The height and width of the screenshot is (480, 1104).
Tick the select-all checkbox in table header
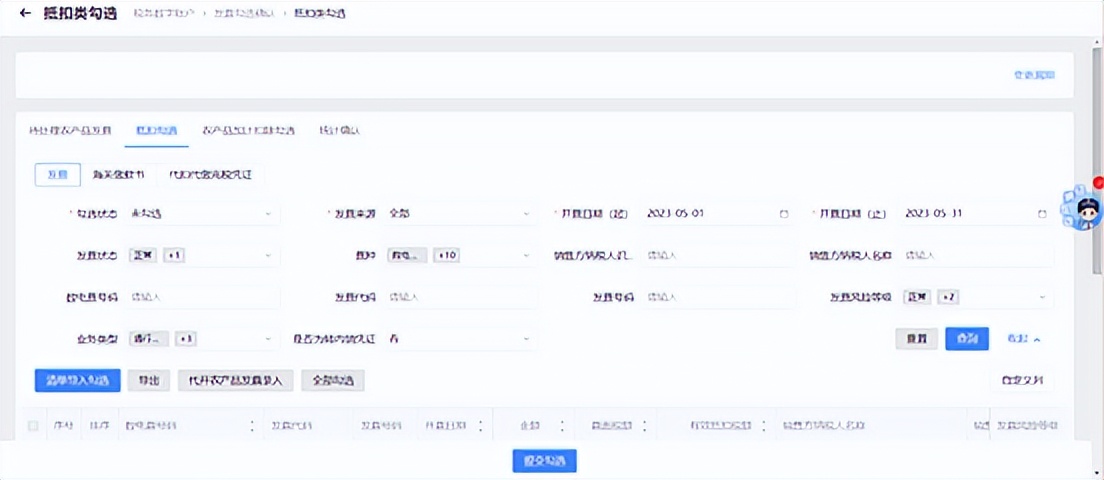32,426
